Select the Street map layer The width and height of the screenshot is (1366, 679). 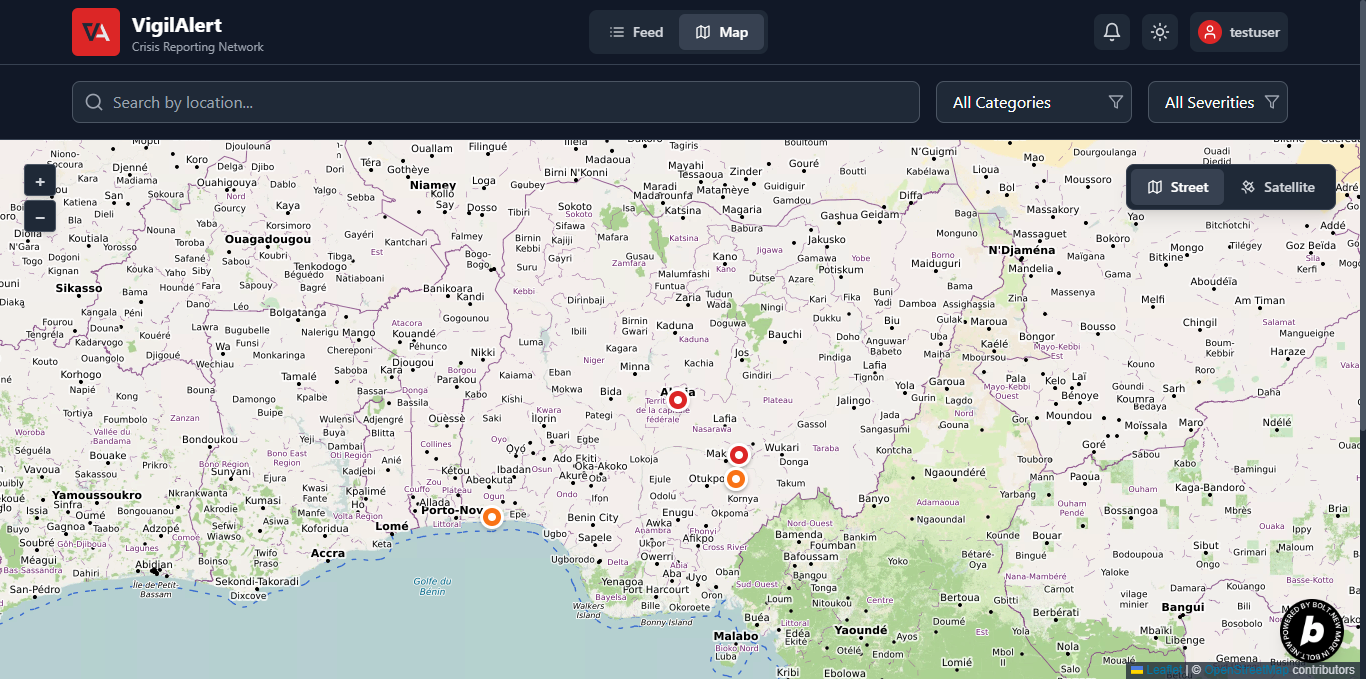pos(1178,187)
